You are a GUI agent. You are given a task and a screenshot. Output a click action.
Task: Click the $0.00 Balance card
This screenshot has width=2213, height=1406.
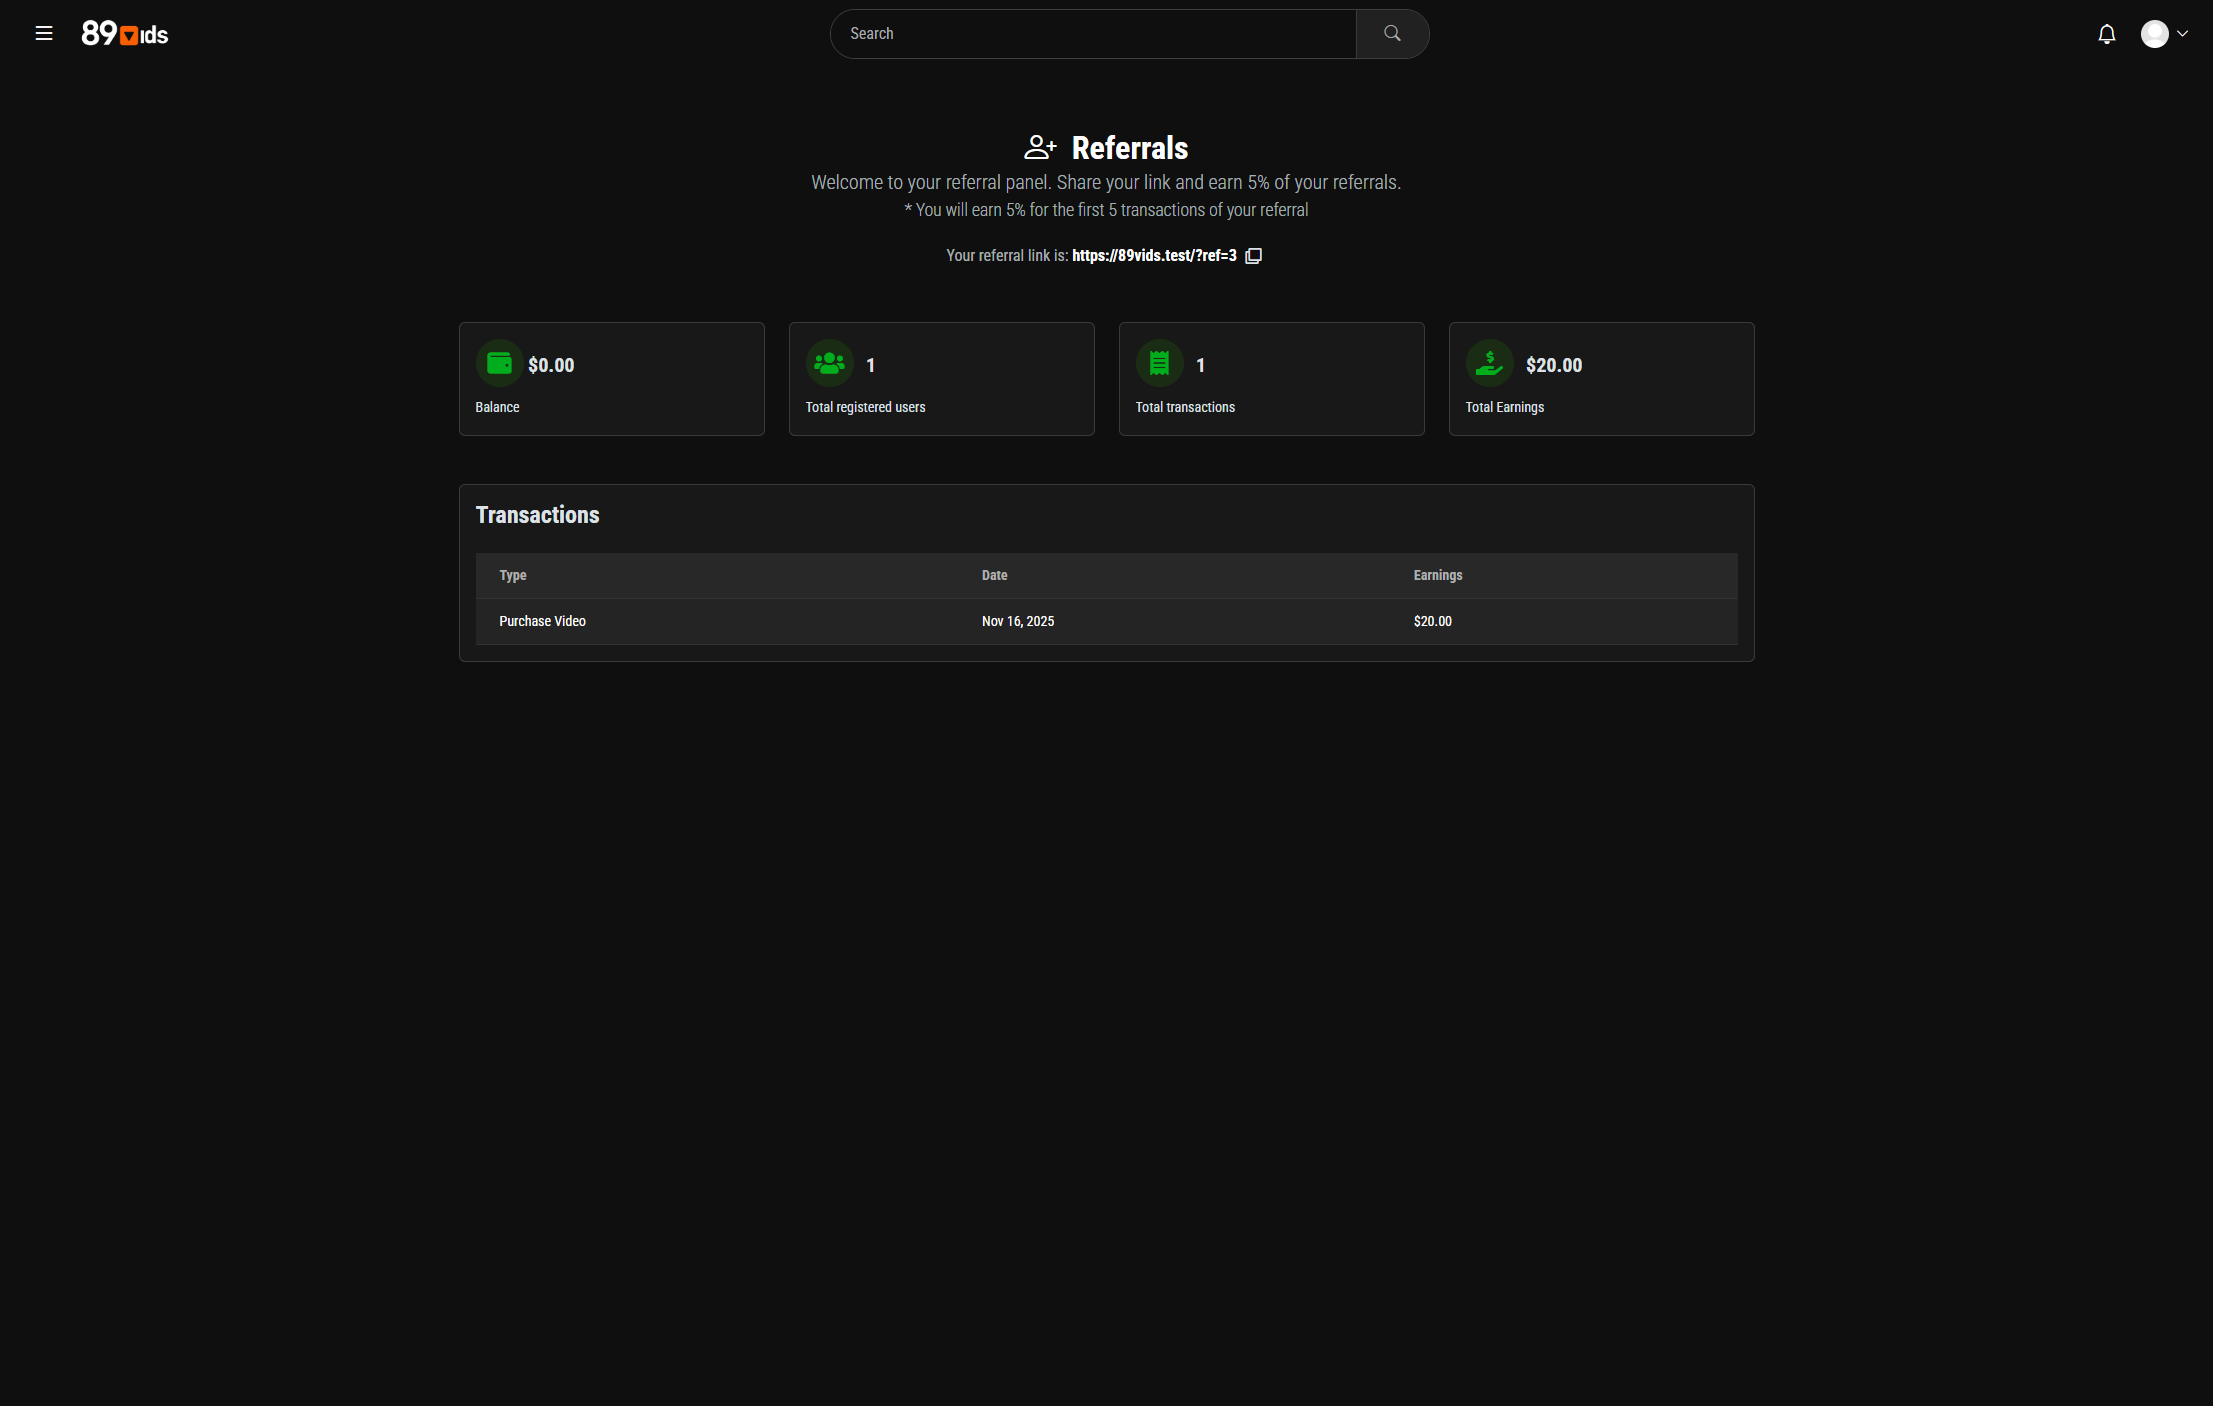(x=611, y=380)
